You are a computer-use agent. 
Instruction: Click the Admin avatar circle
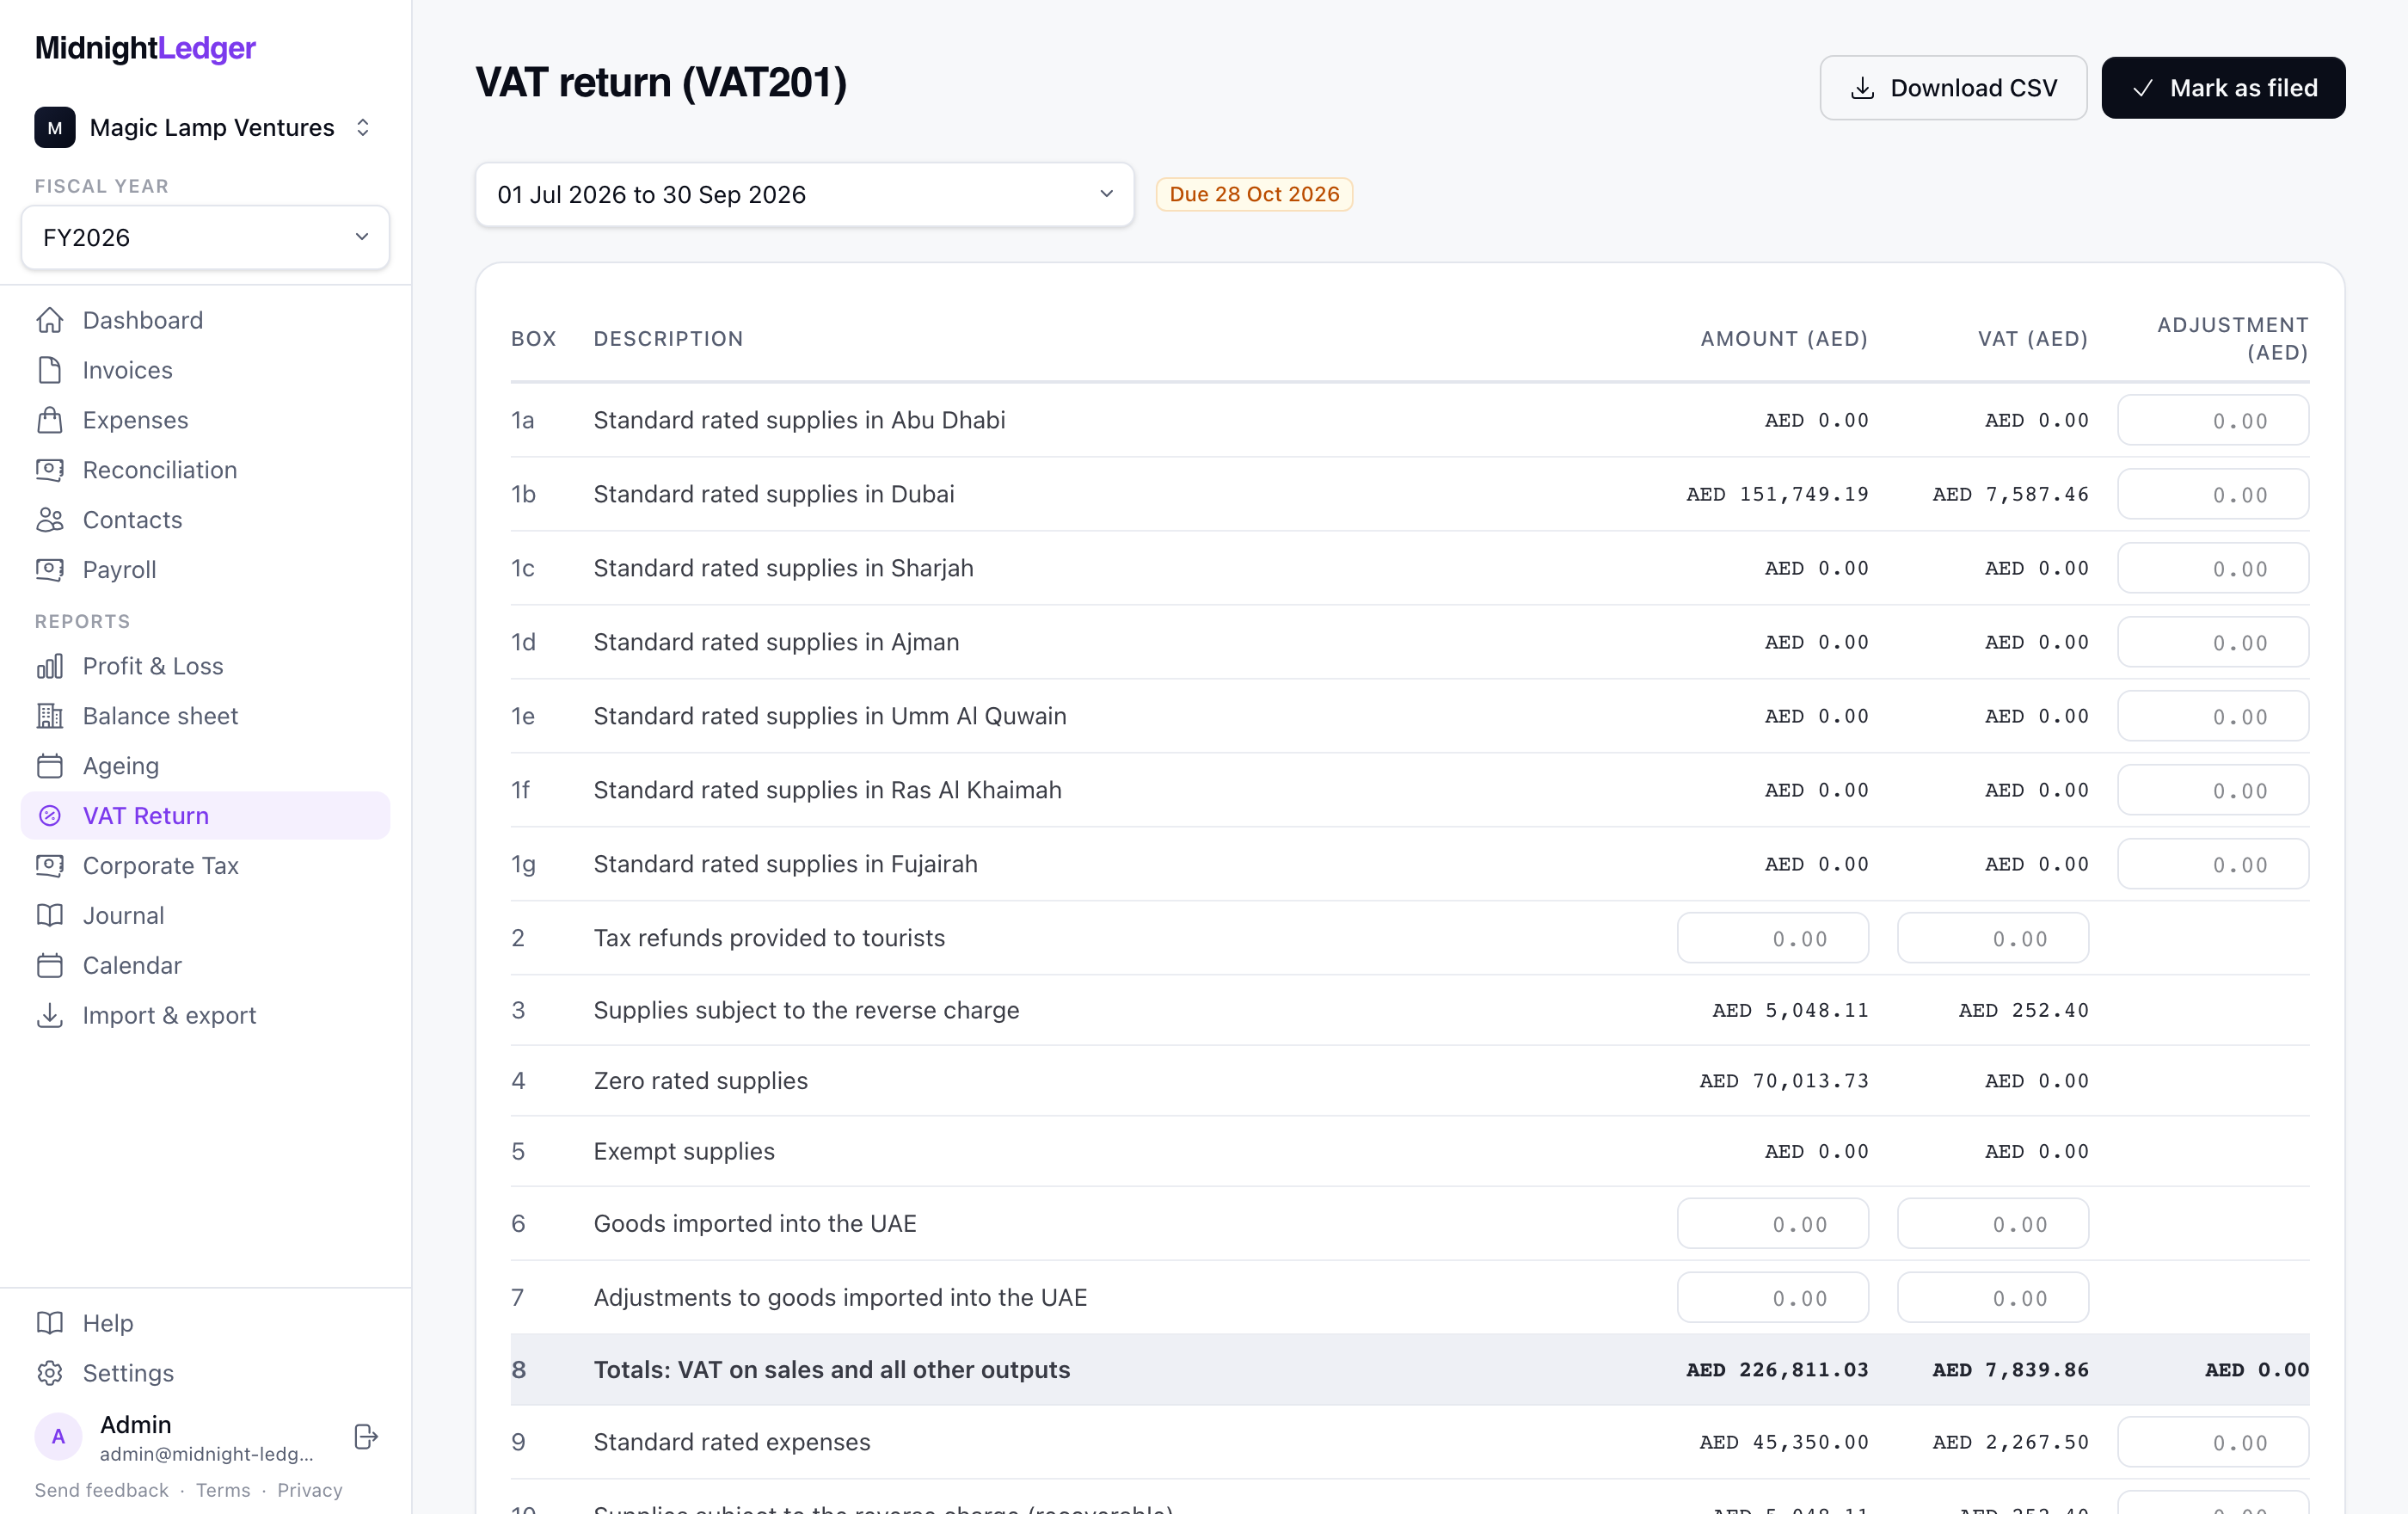(x=58, y=1437)
